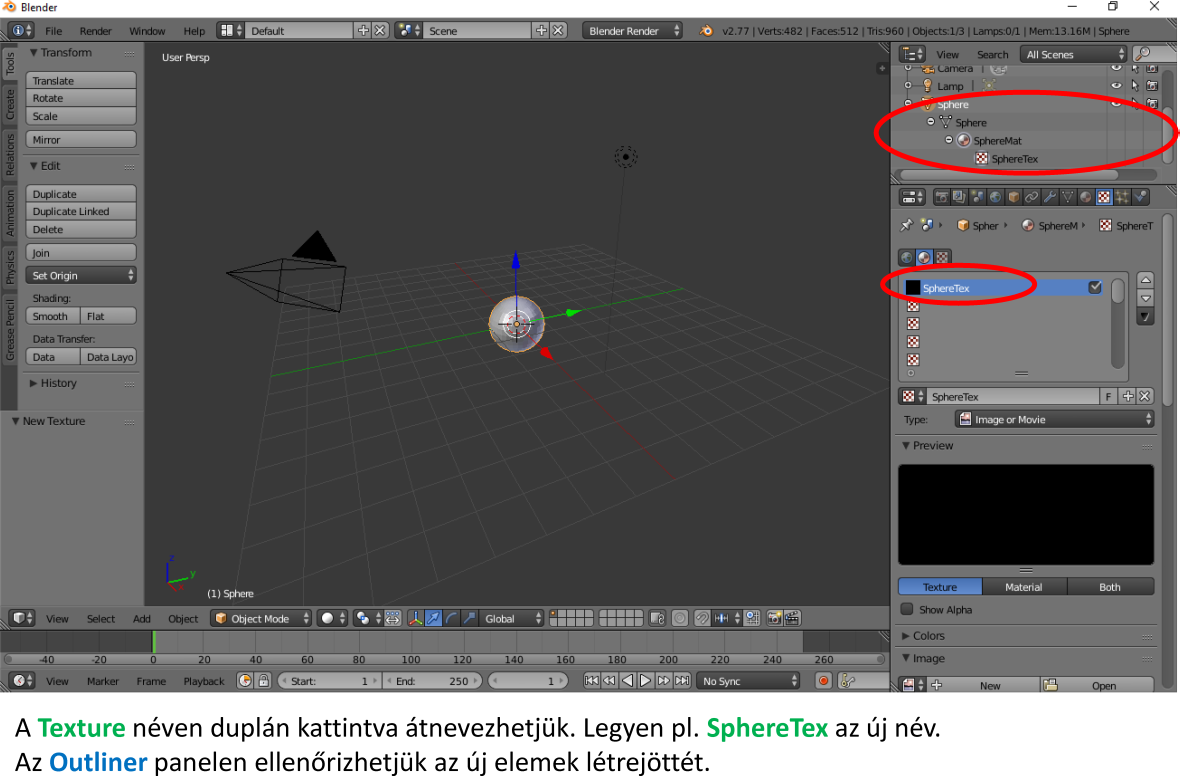Open the All Scenes outliner dropdown
This screenshot has height=776, width=1180.
[x=1074, y=54]
